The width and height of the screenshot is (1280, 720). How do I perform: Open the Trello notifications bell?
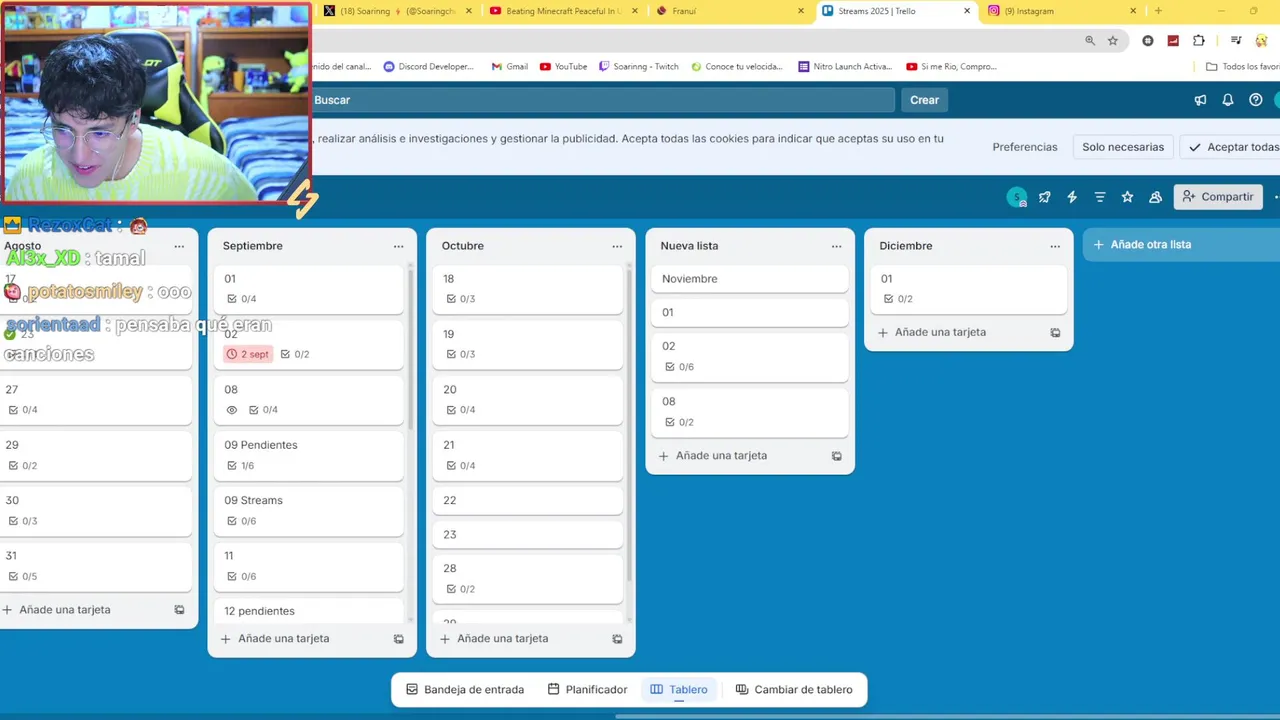tap(1228, 100)
